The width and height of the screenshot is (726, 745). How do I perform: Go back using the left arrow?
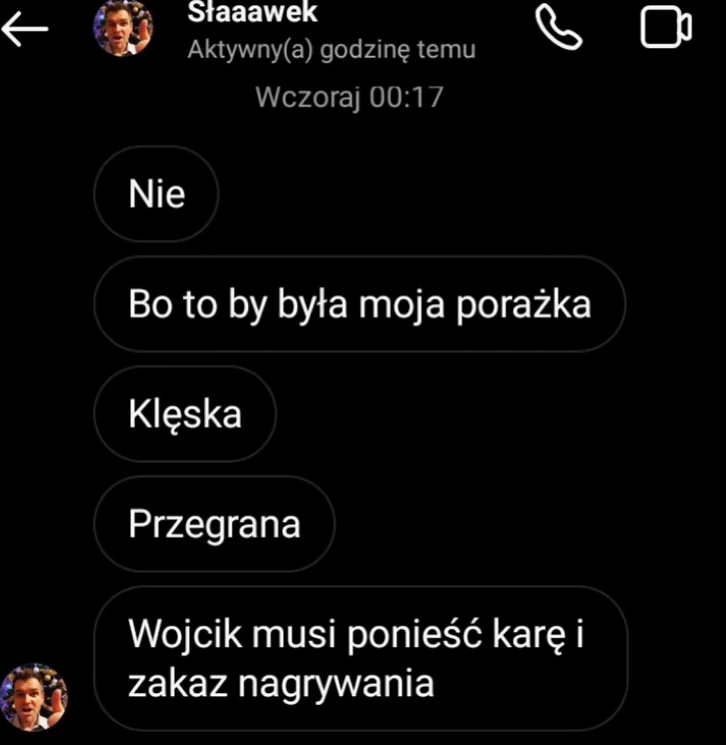tap(25, 29)
